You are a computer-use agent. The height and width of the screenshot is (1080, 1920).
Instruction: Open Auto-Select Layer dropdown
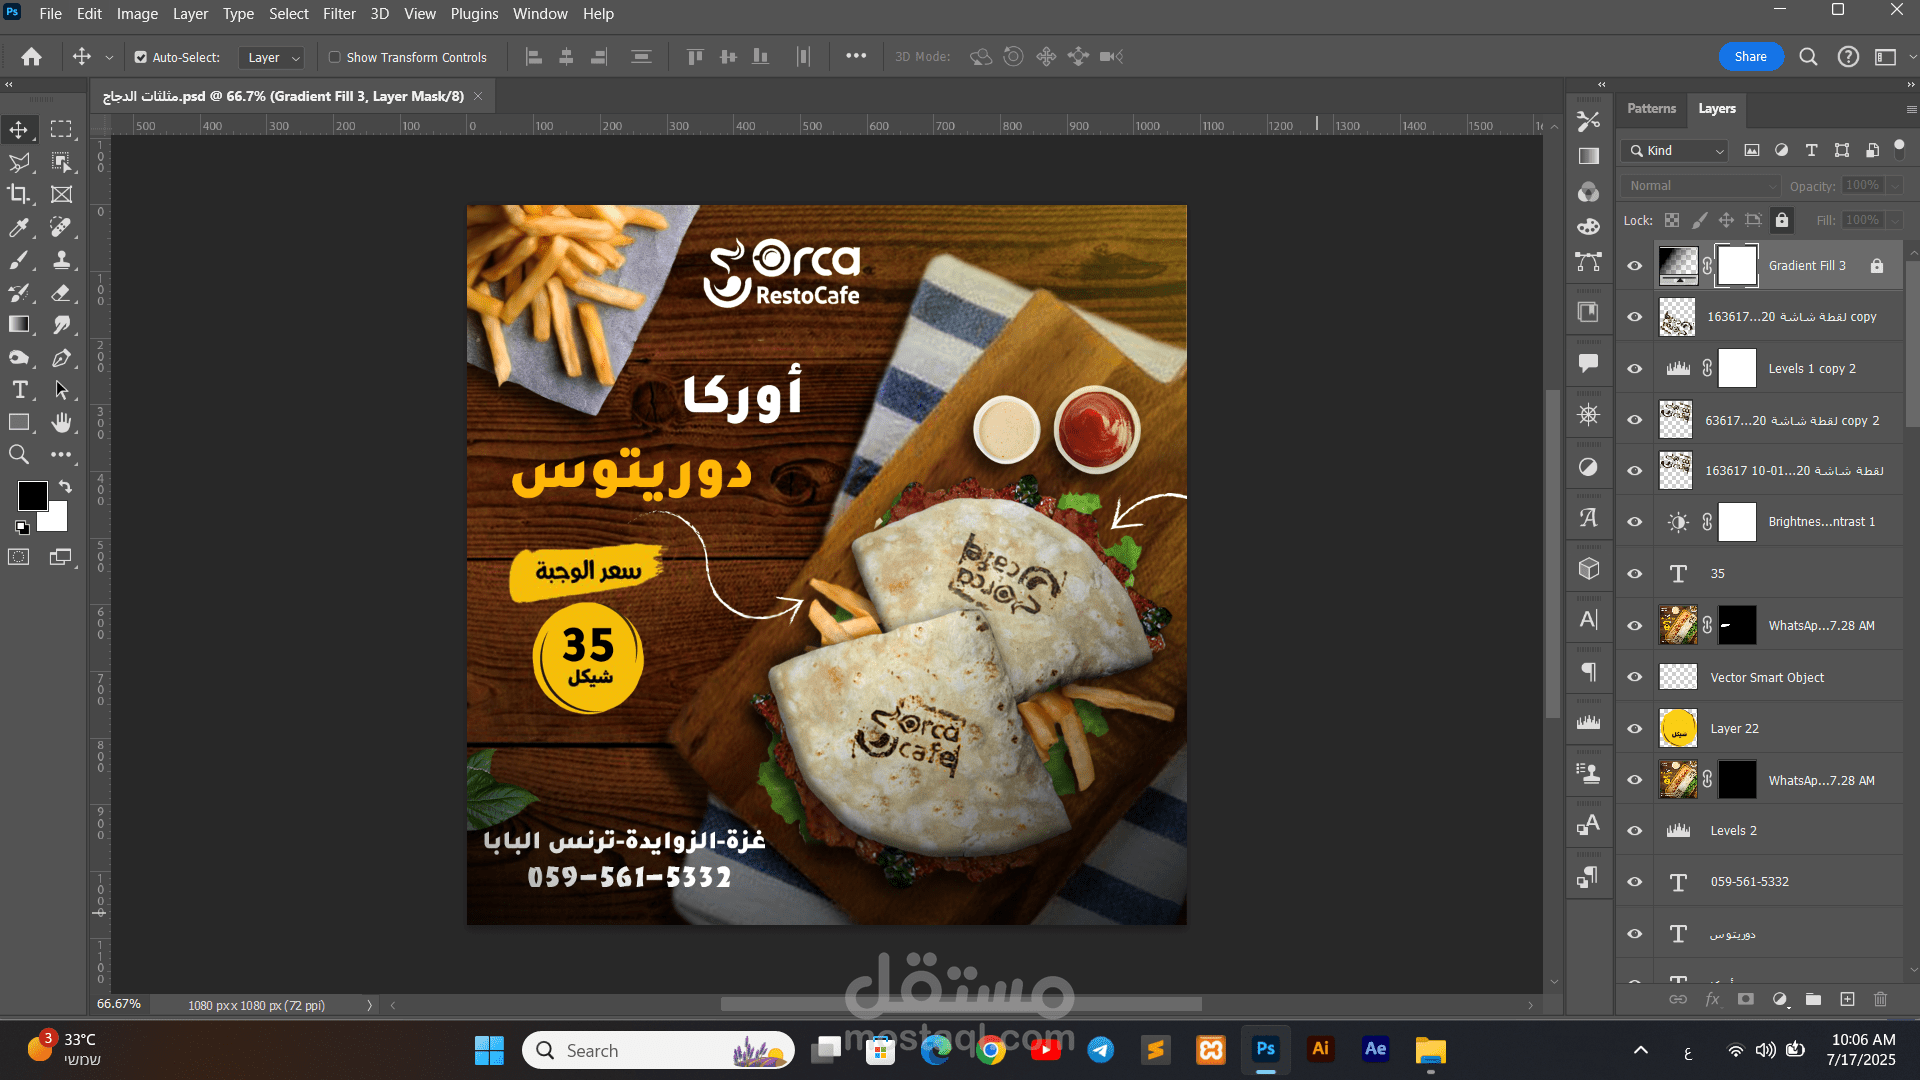(x=271, y=58)
